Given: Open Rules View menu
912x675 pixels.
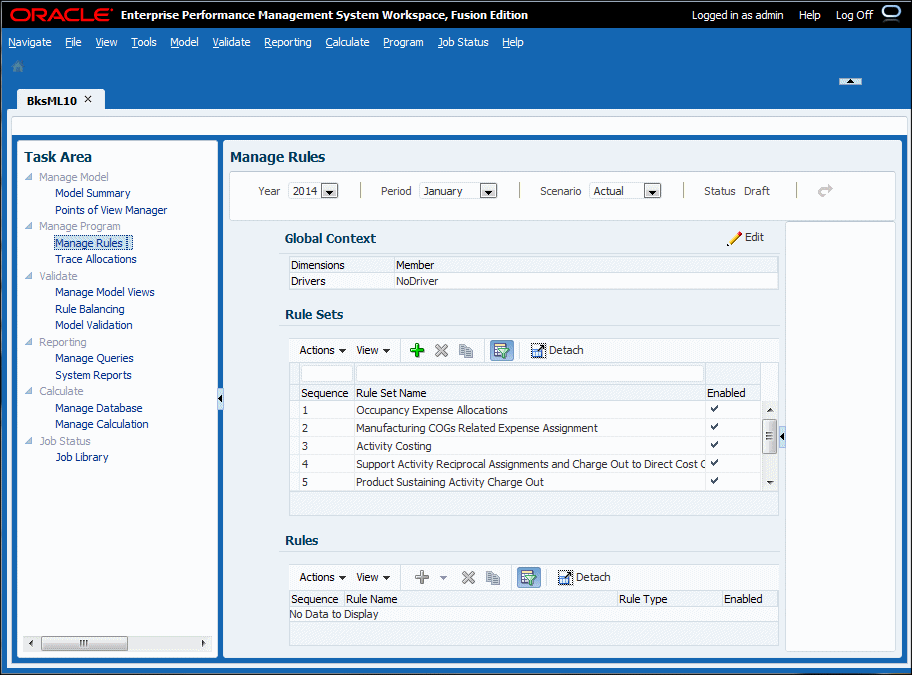Looking at the screenshot, I should point(373,577).
